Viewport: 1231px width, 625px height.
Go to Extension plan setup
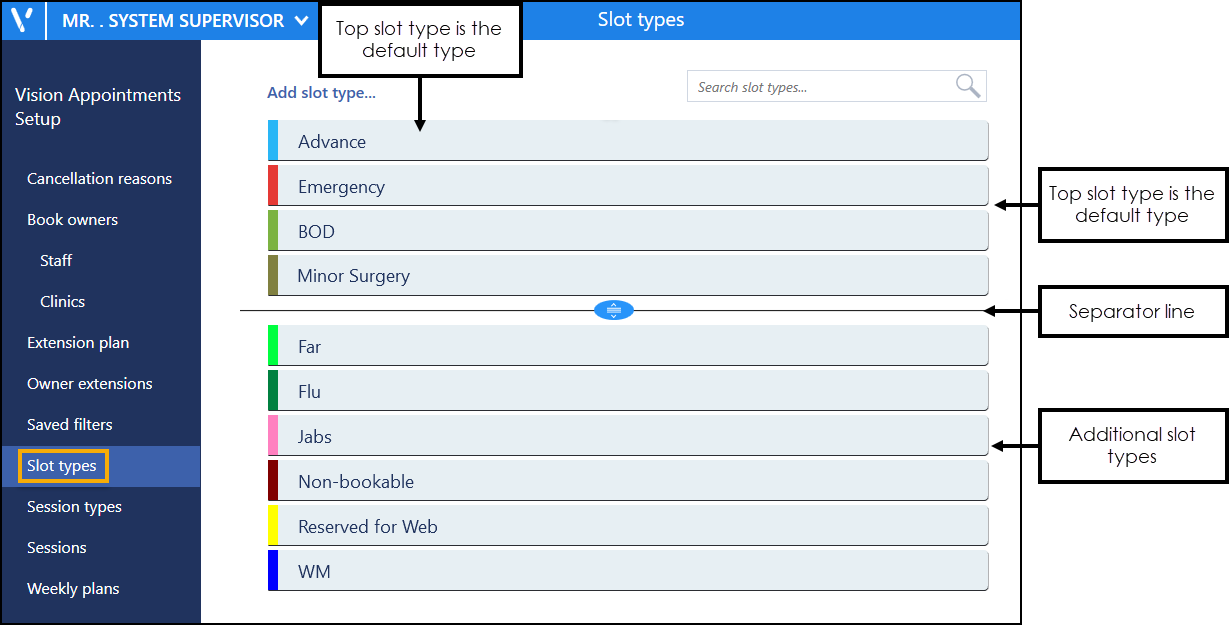pos(78,343)
